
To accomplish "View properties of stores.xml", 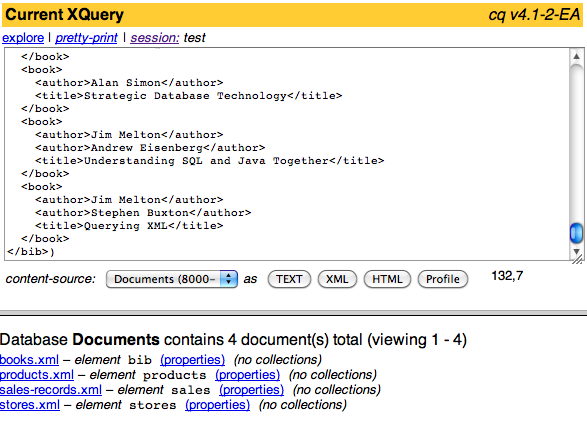I will [218, 405].
